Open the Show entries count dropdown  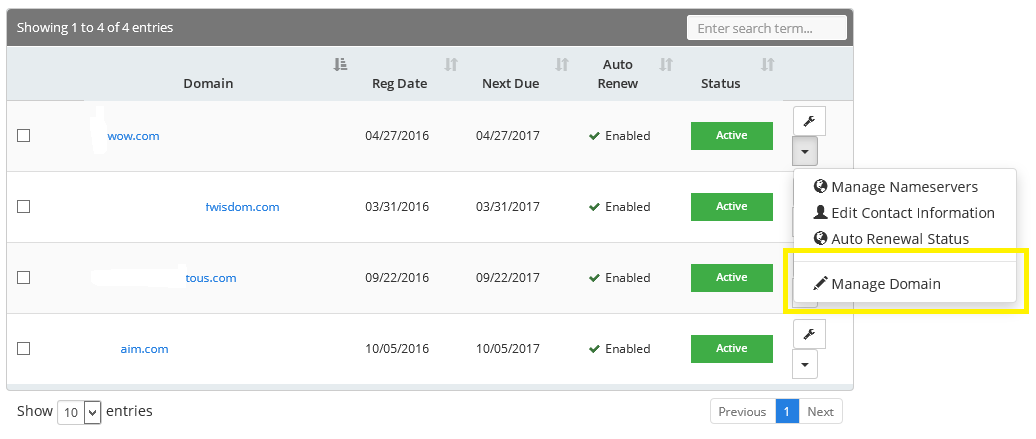tap(79, 412)
